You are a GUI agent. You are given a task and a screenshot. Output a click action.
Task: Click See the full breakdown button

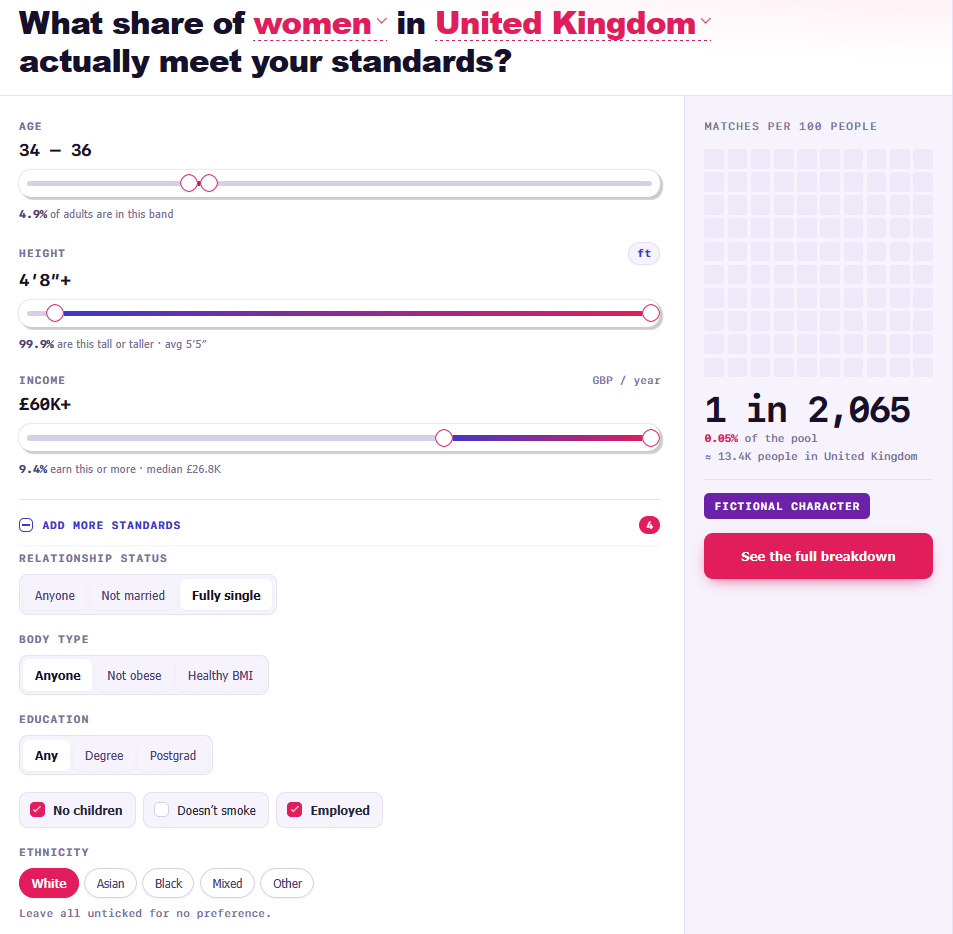point(818,556)
